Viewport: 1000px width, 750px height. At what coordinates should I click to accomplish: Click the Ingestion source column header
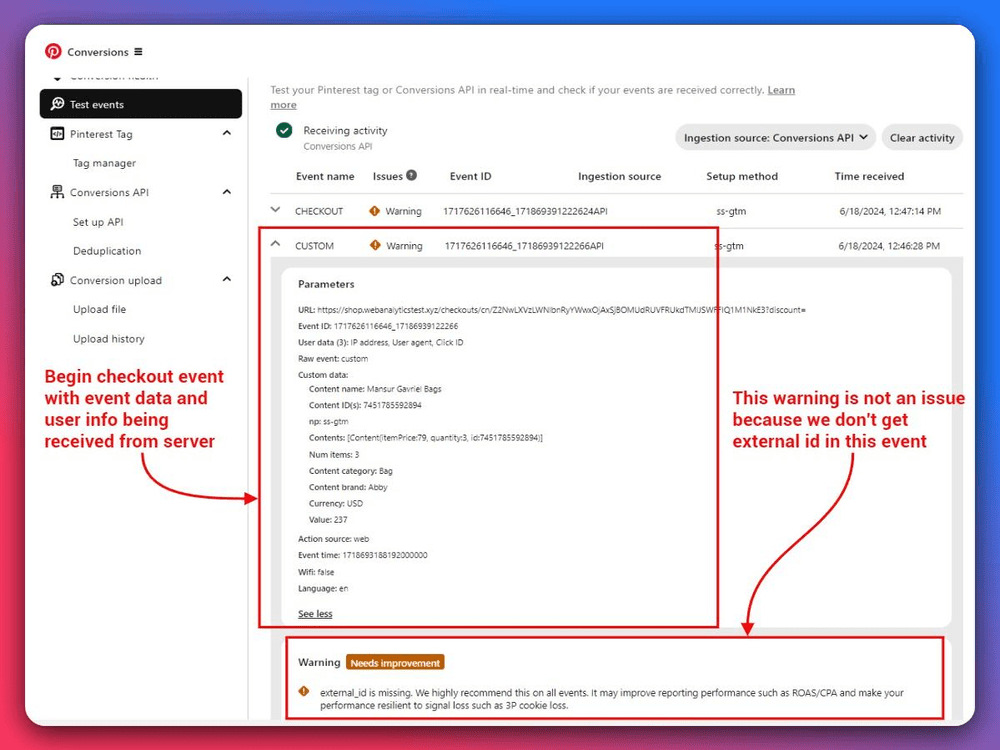619,177
